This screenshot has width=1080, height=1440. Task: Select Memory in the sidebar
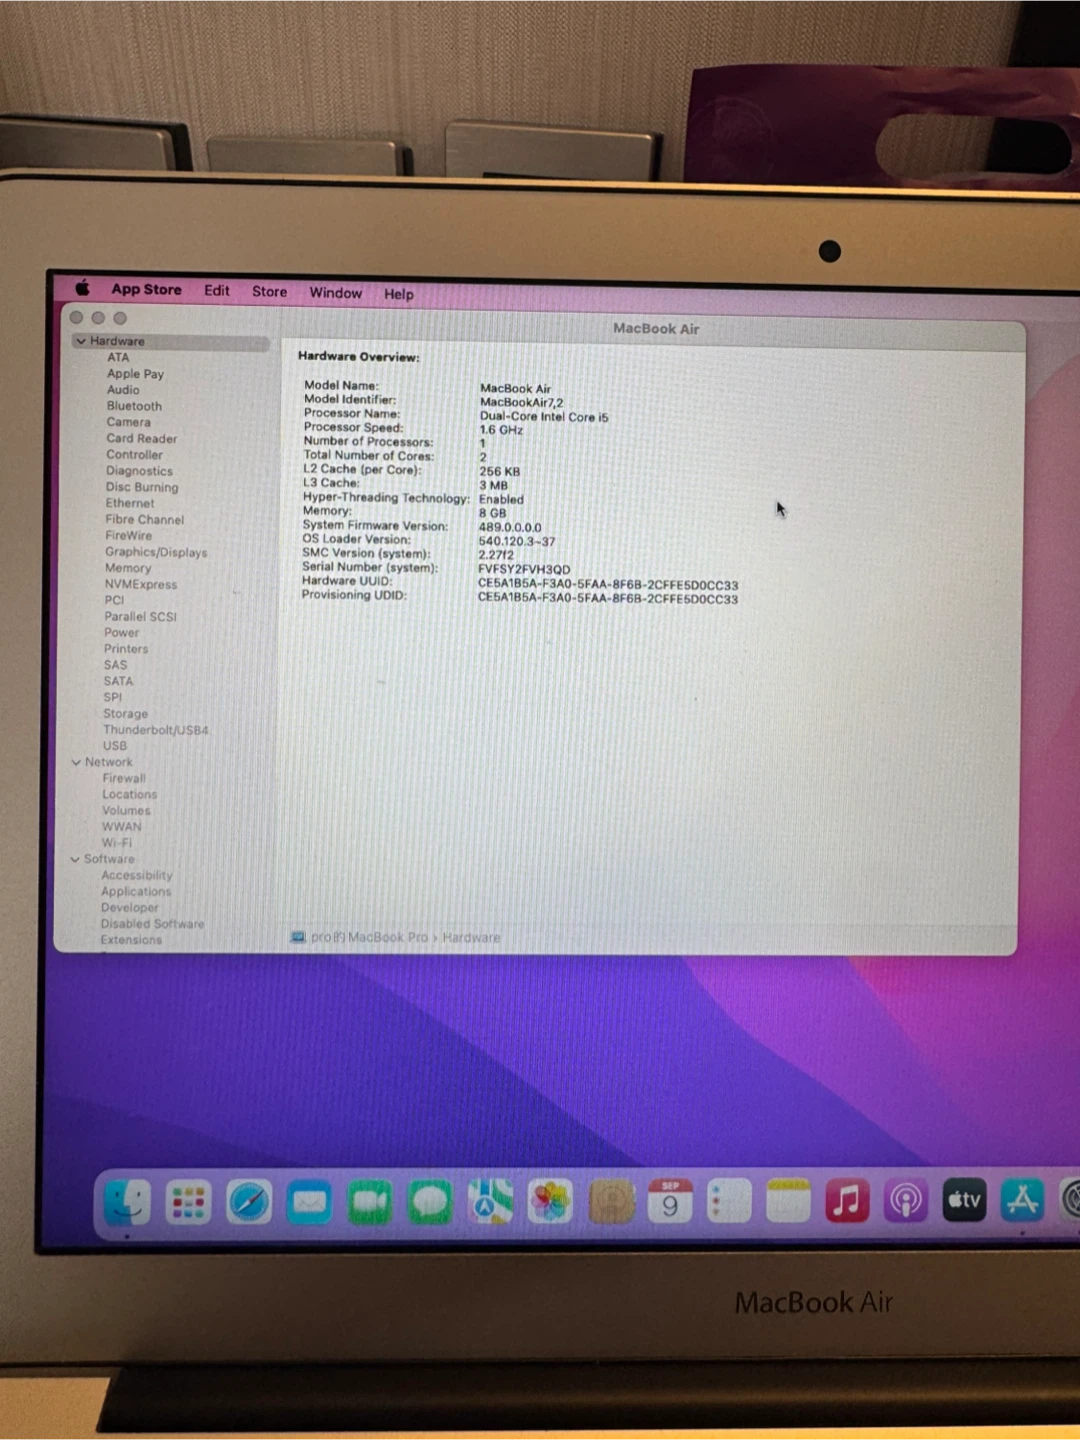[x=128, y=568]
